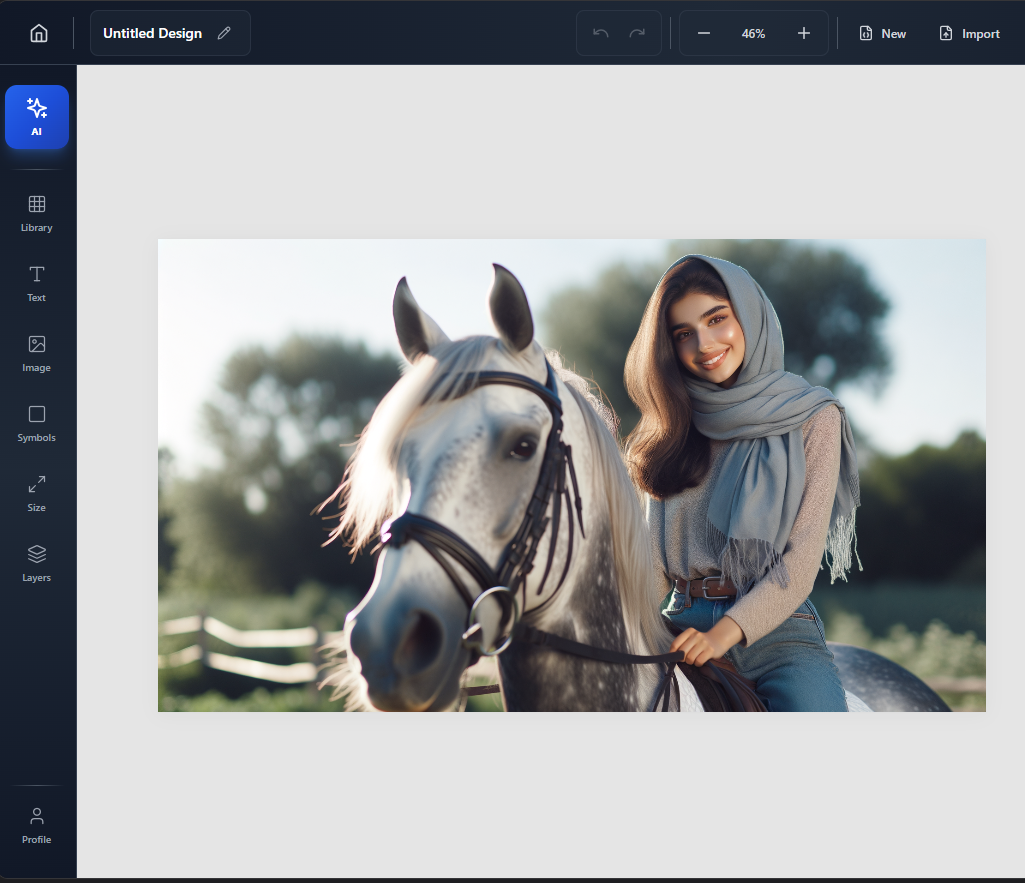Open the Profile menu
Screen dimensions: 1025x883
point(37,825)
